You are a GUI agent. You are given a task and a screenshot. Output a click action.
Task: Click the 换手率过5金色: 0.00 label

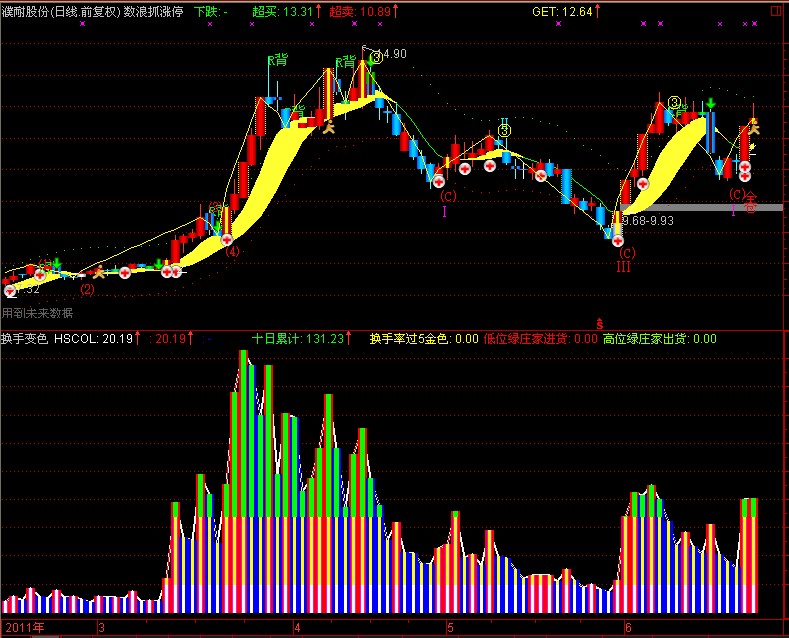coord(424,339)
